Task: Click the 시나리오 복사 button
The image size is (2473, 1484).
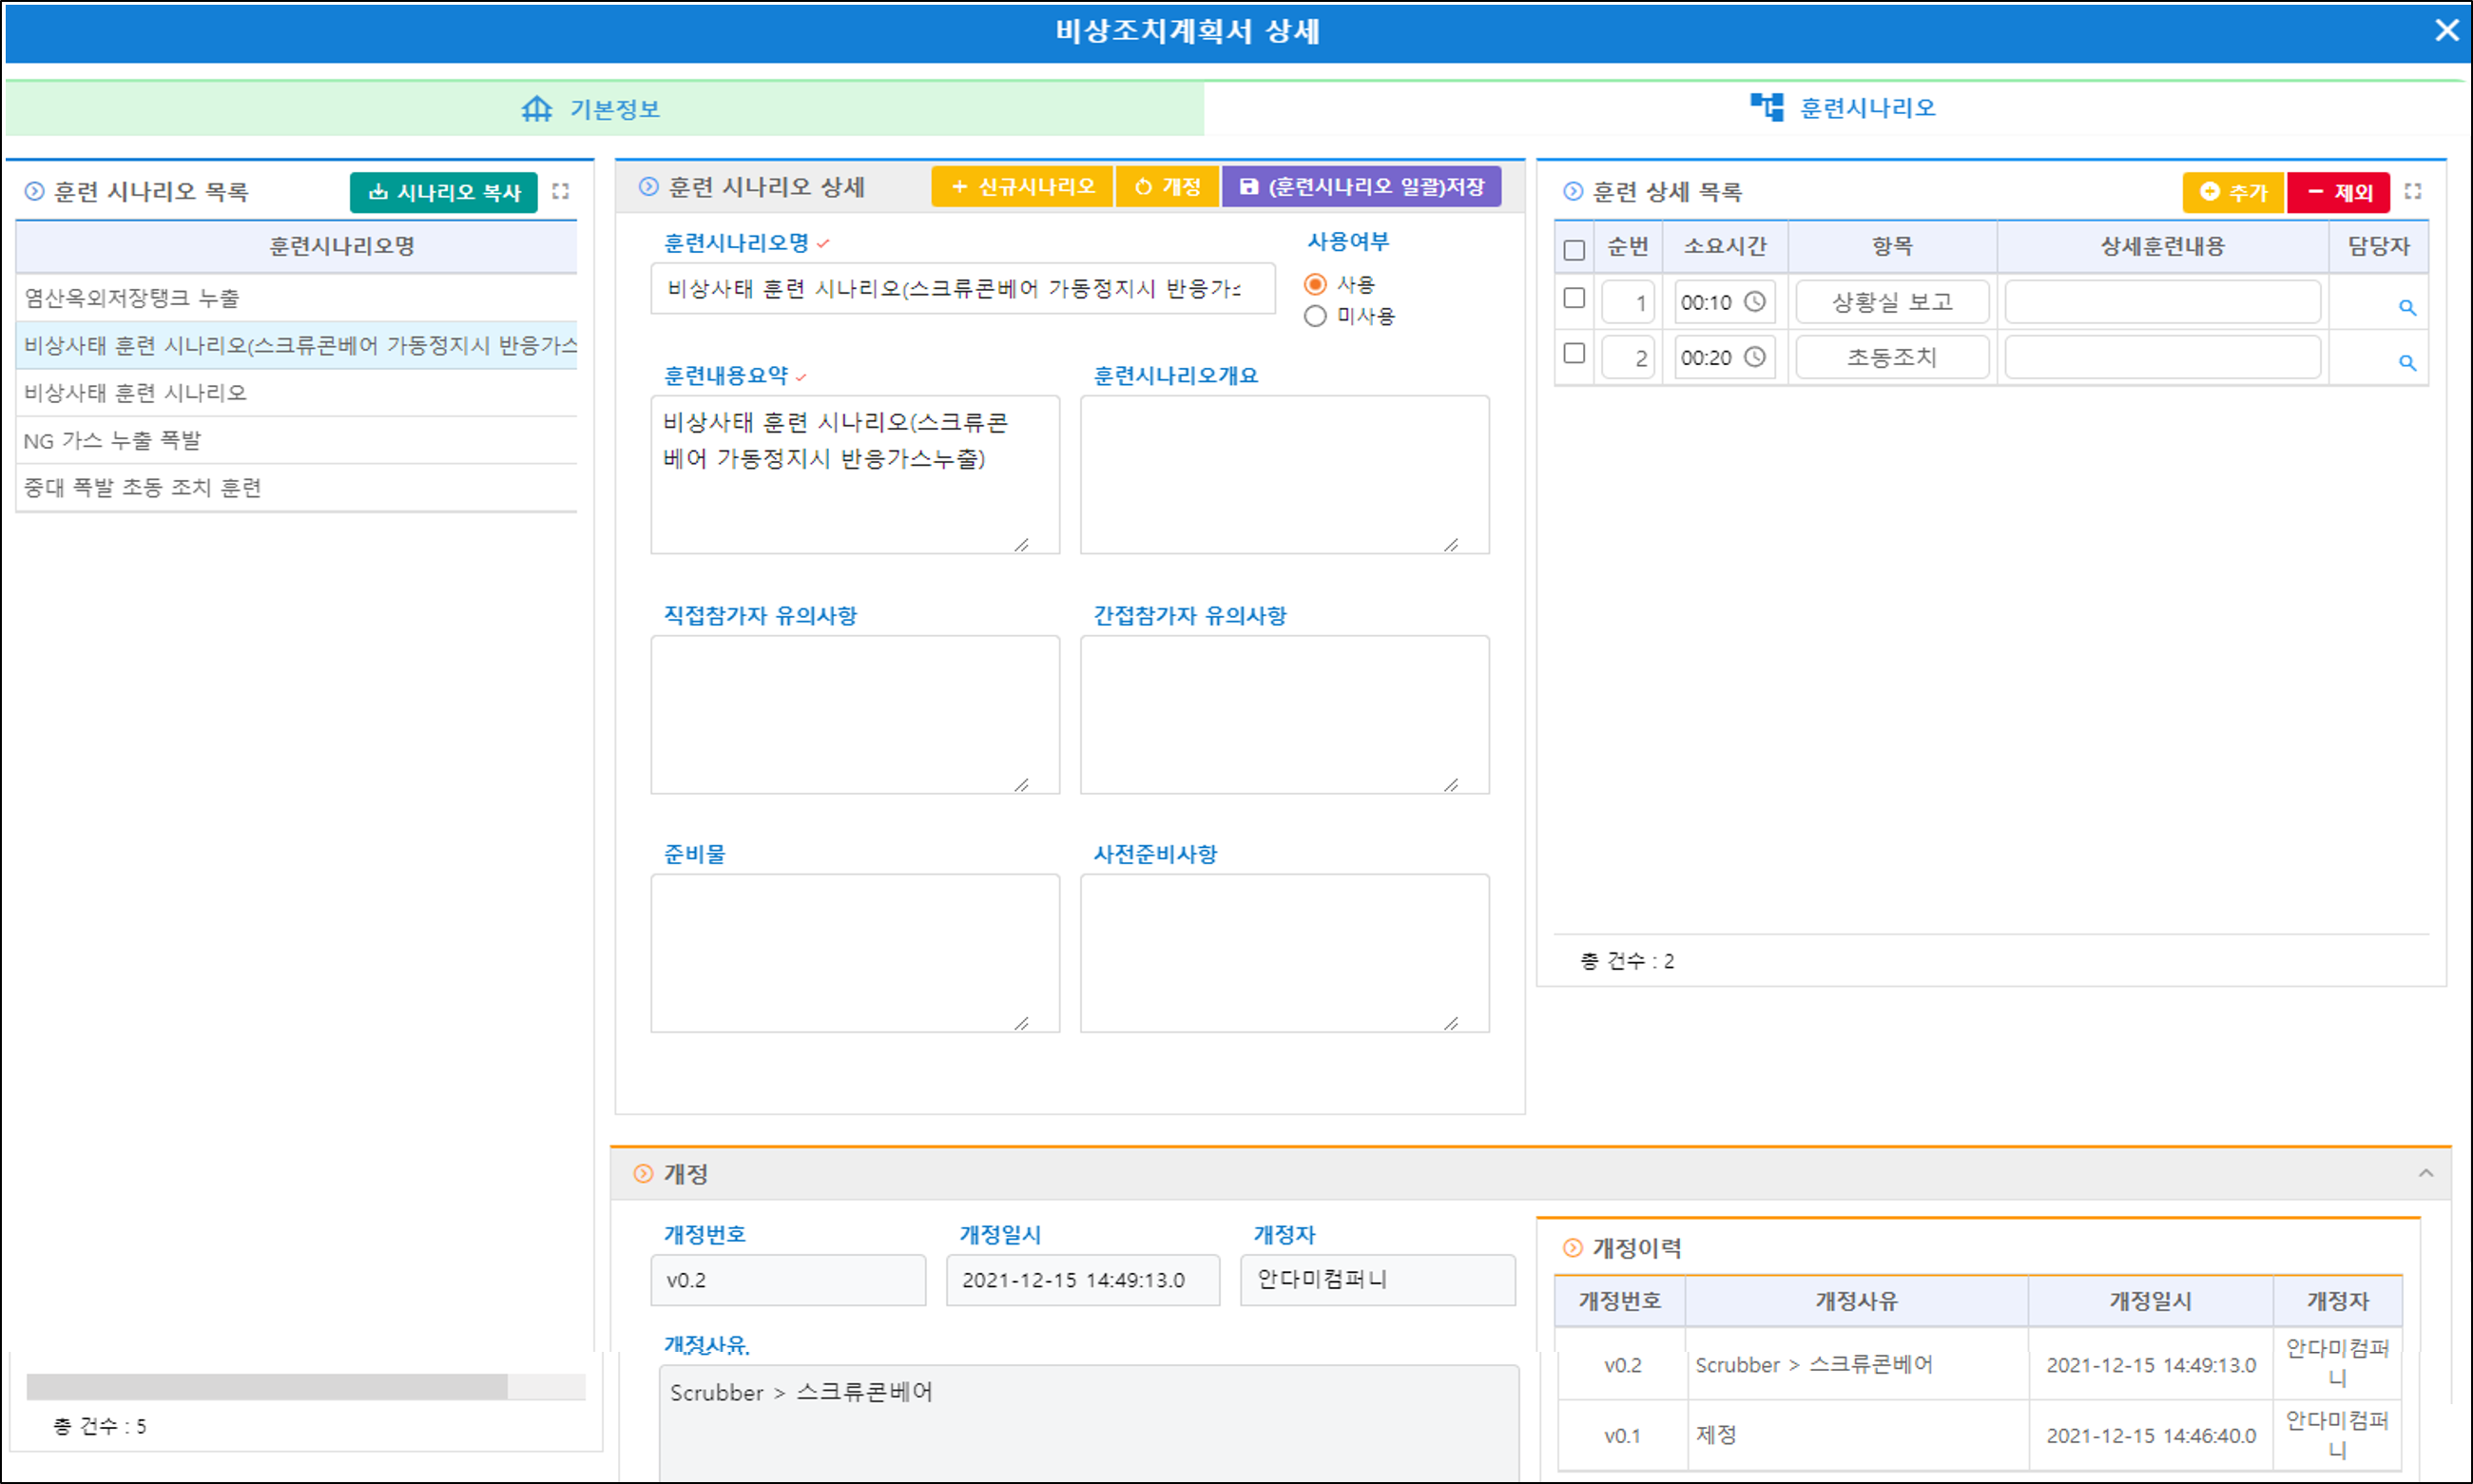Action: (x=444, y=192)
